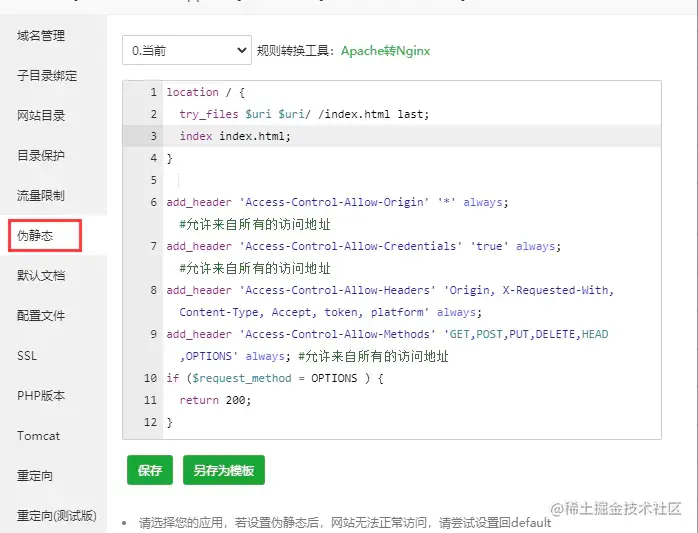Open the 重定向(测试版) tab
The width and height of the screenshot is (698, 533).
coord(57,515)
